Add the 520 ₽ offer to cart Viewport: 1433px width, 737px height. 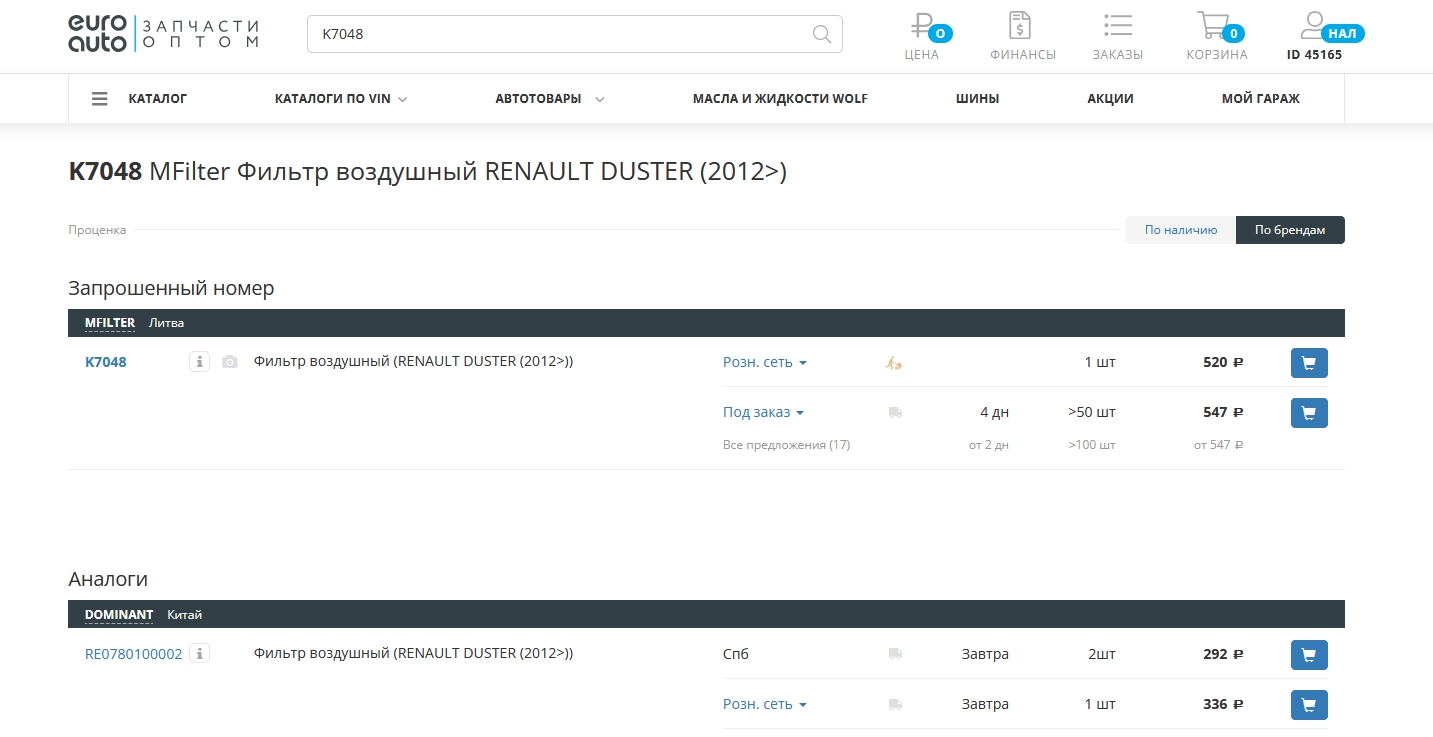[1309, 363]
